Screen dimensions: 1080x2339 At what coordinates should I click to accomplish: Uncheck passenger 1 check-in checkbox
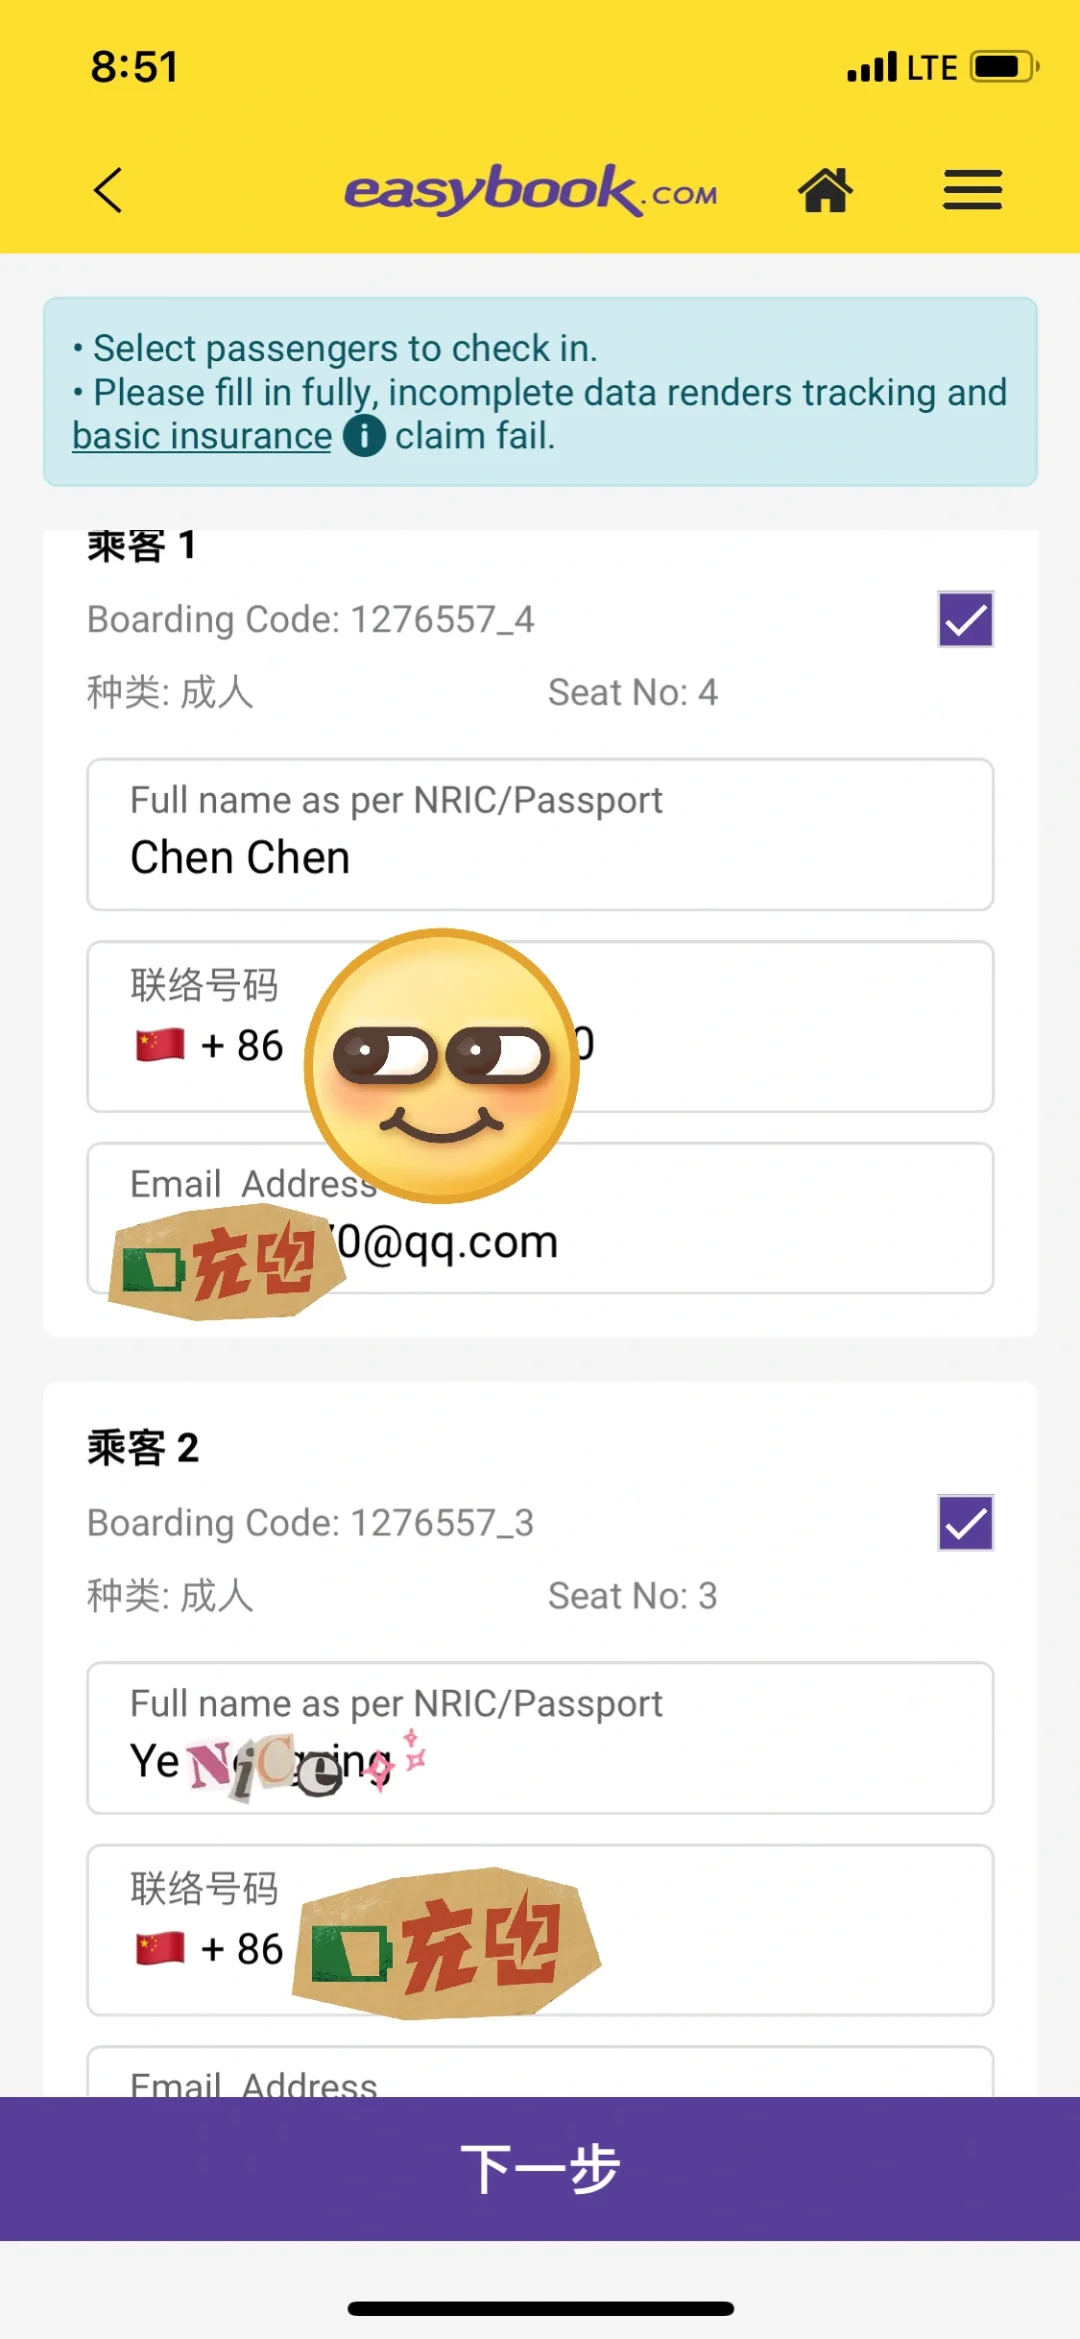pos(965,620)
